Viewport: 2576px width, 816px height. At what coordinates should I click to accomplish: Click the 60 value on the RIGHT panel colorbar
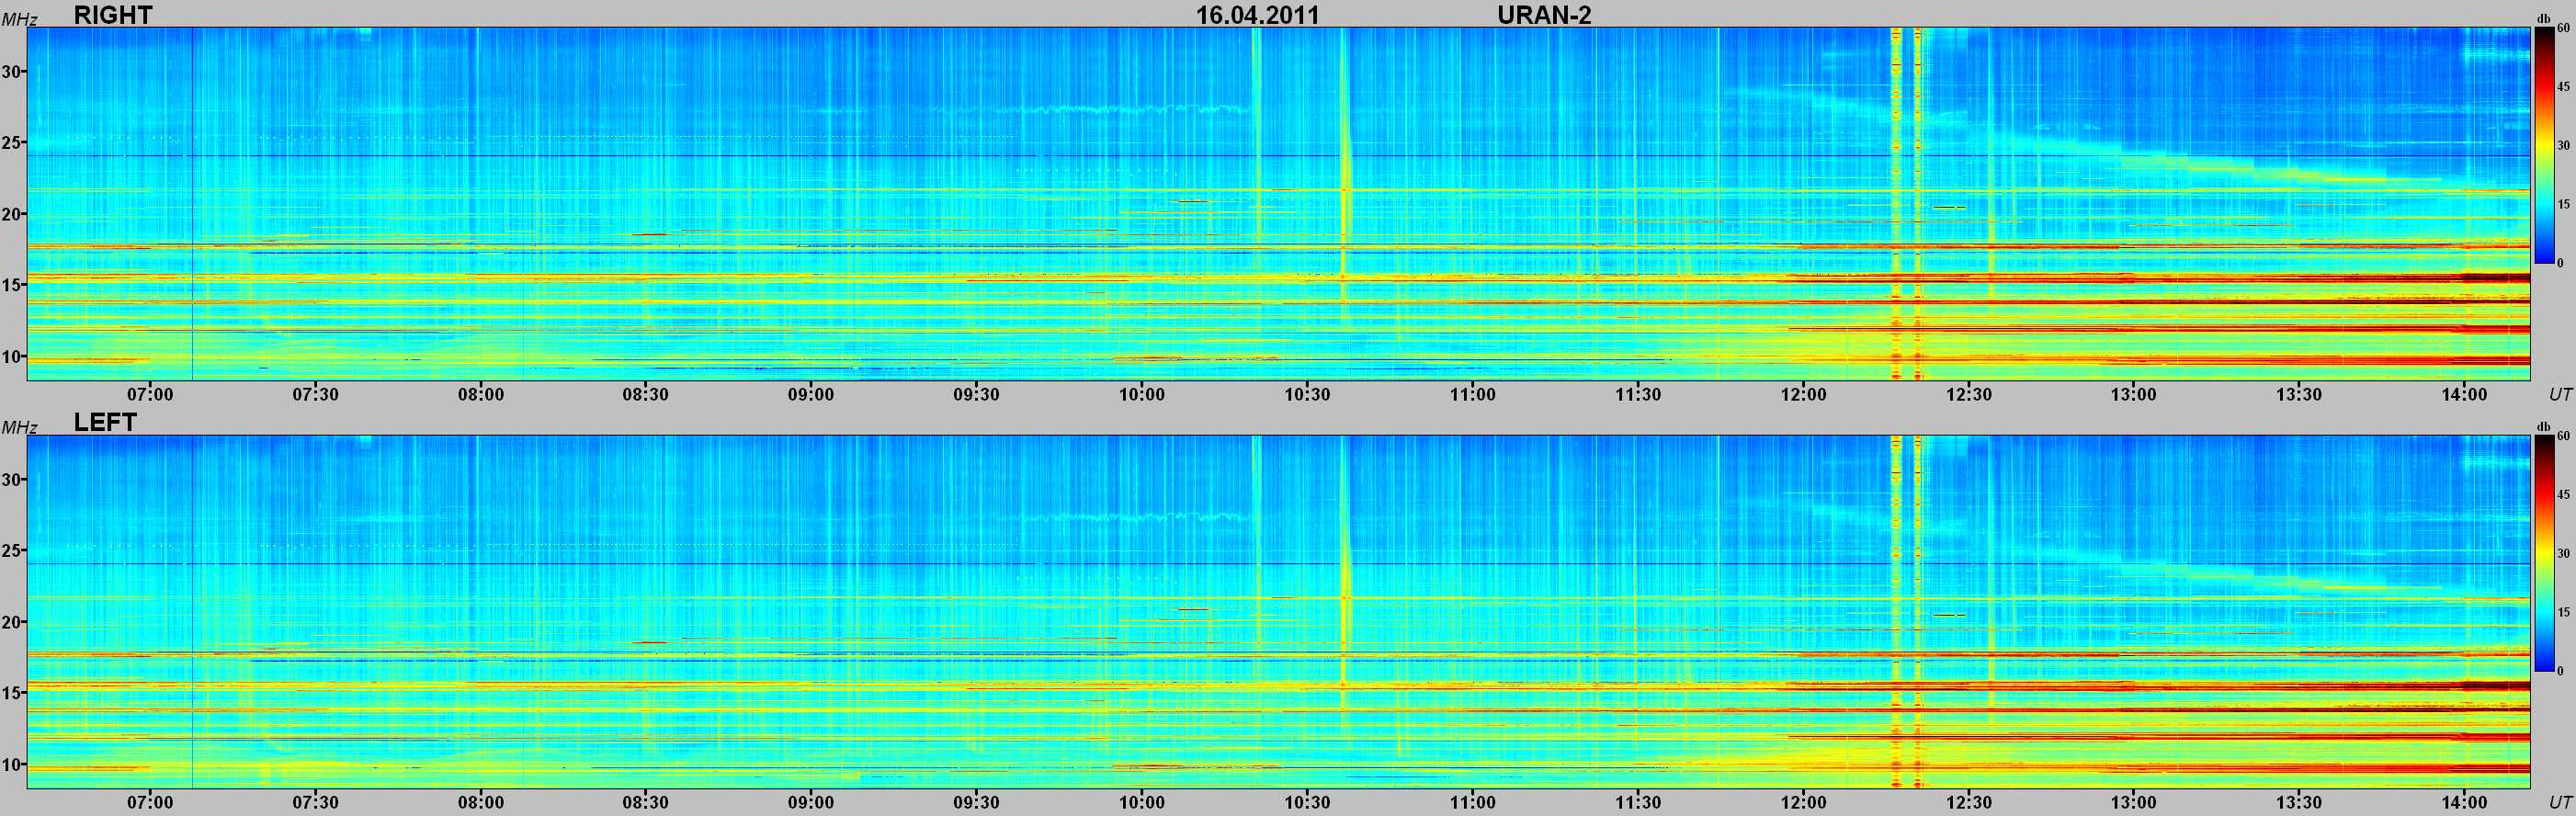pyautogui.click(x=2563, y=28)
